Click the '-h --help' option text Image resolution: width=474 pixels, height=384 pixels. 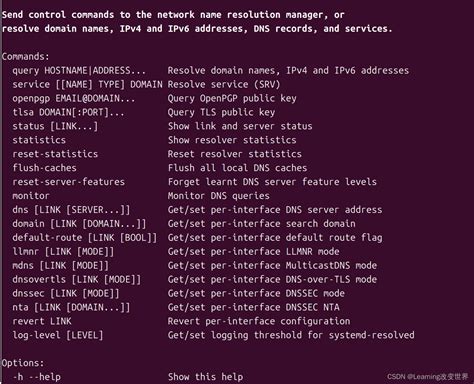(x=36, y=377)
